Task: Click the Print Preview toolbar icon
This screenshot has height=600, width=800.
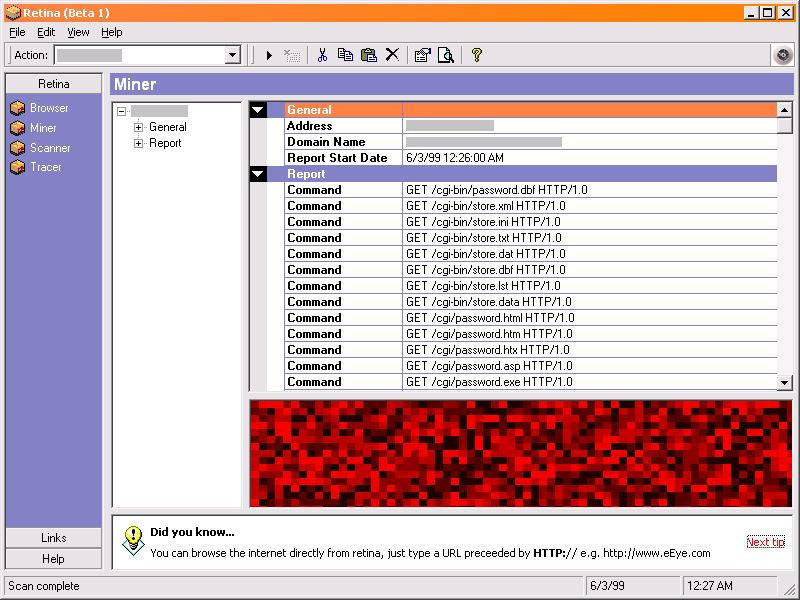Action: point(446,55)
